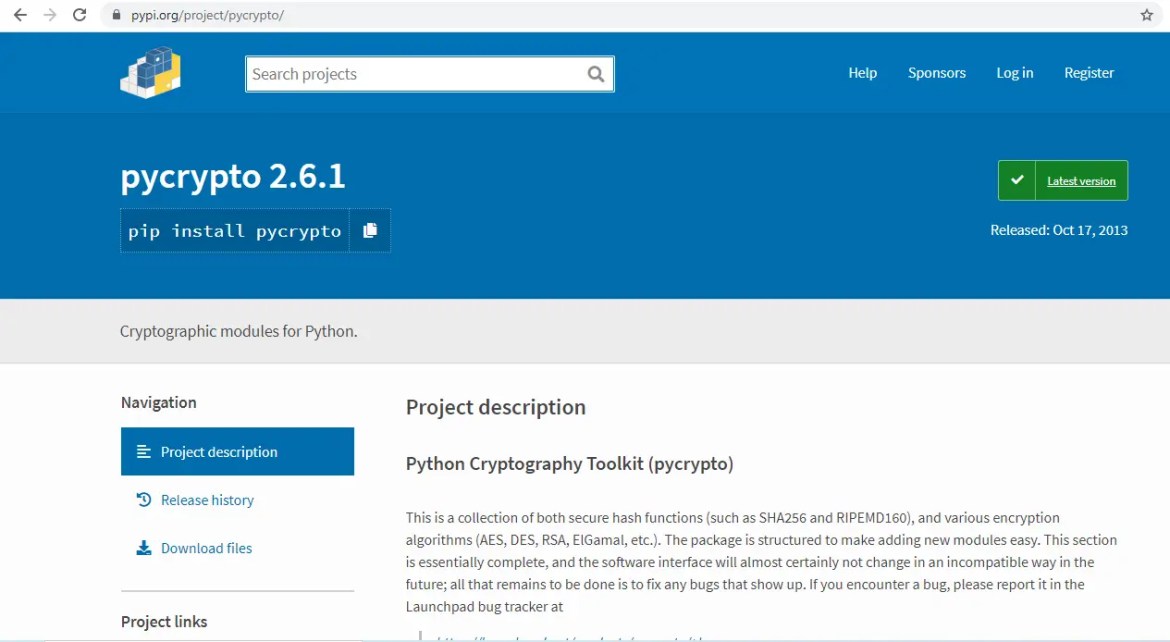
Task: Click Python Cryptography Toolkit (pycrypto) heading
Action: pos(569,464)
